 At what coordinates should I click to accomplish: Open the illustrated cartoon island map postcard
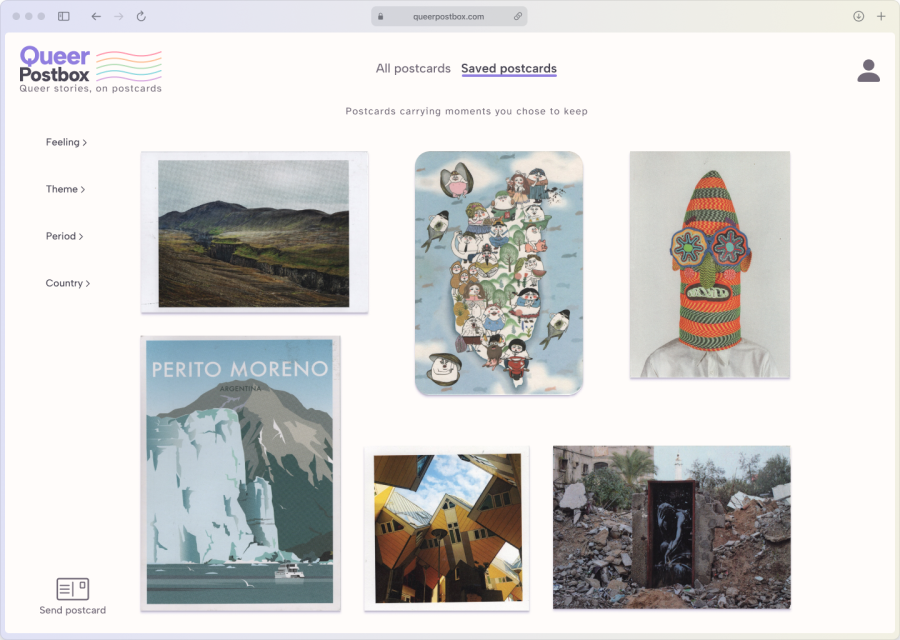(499, 273)
